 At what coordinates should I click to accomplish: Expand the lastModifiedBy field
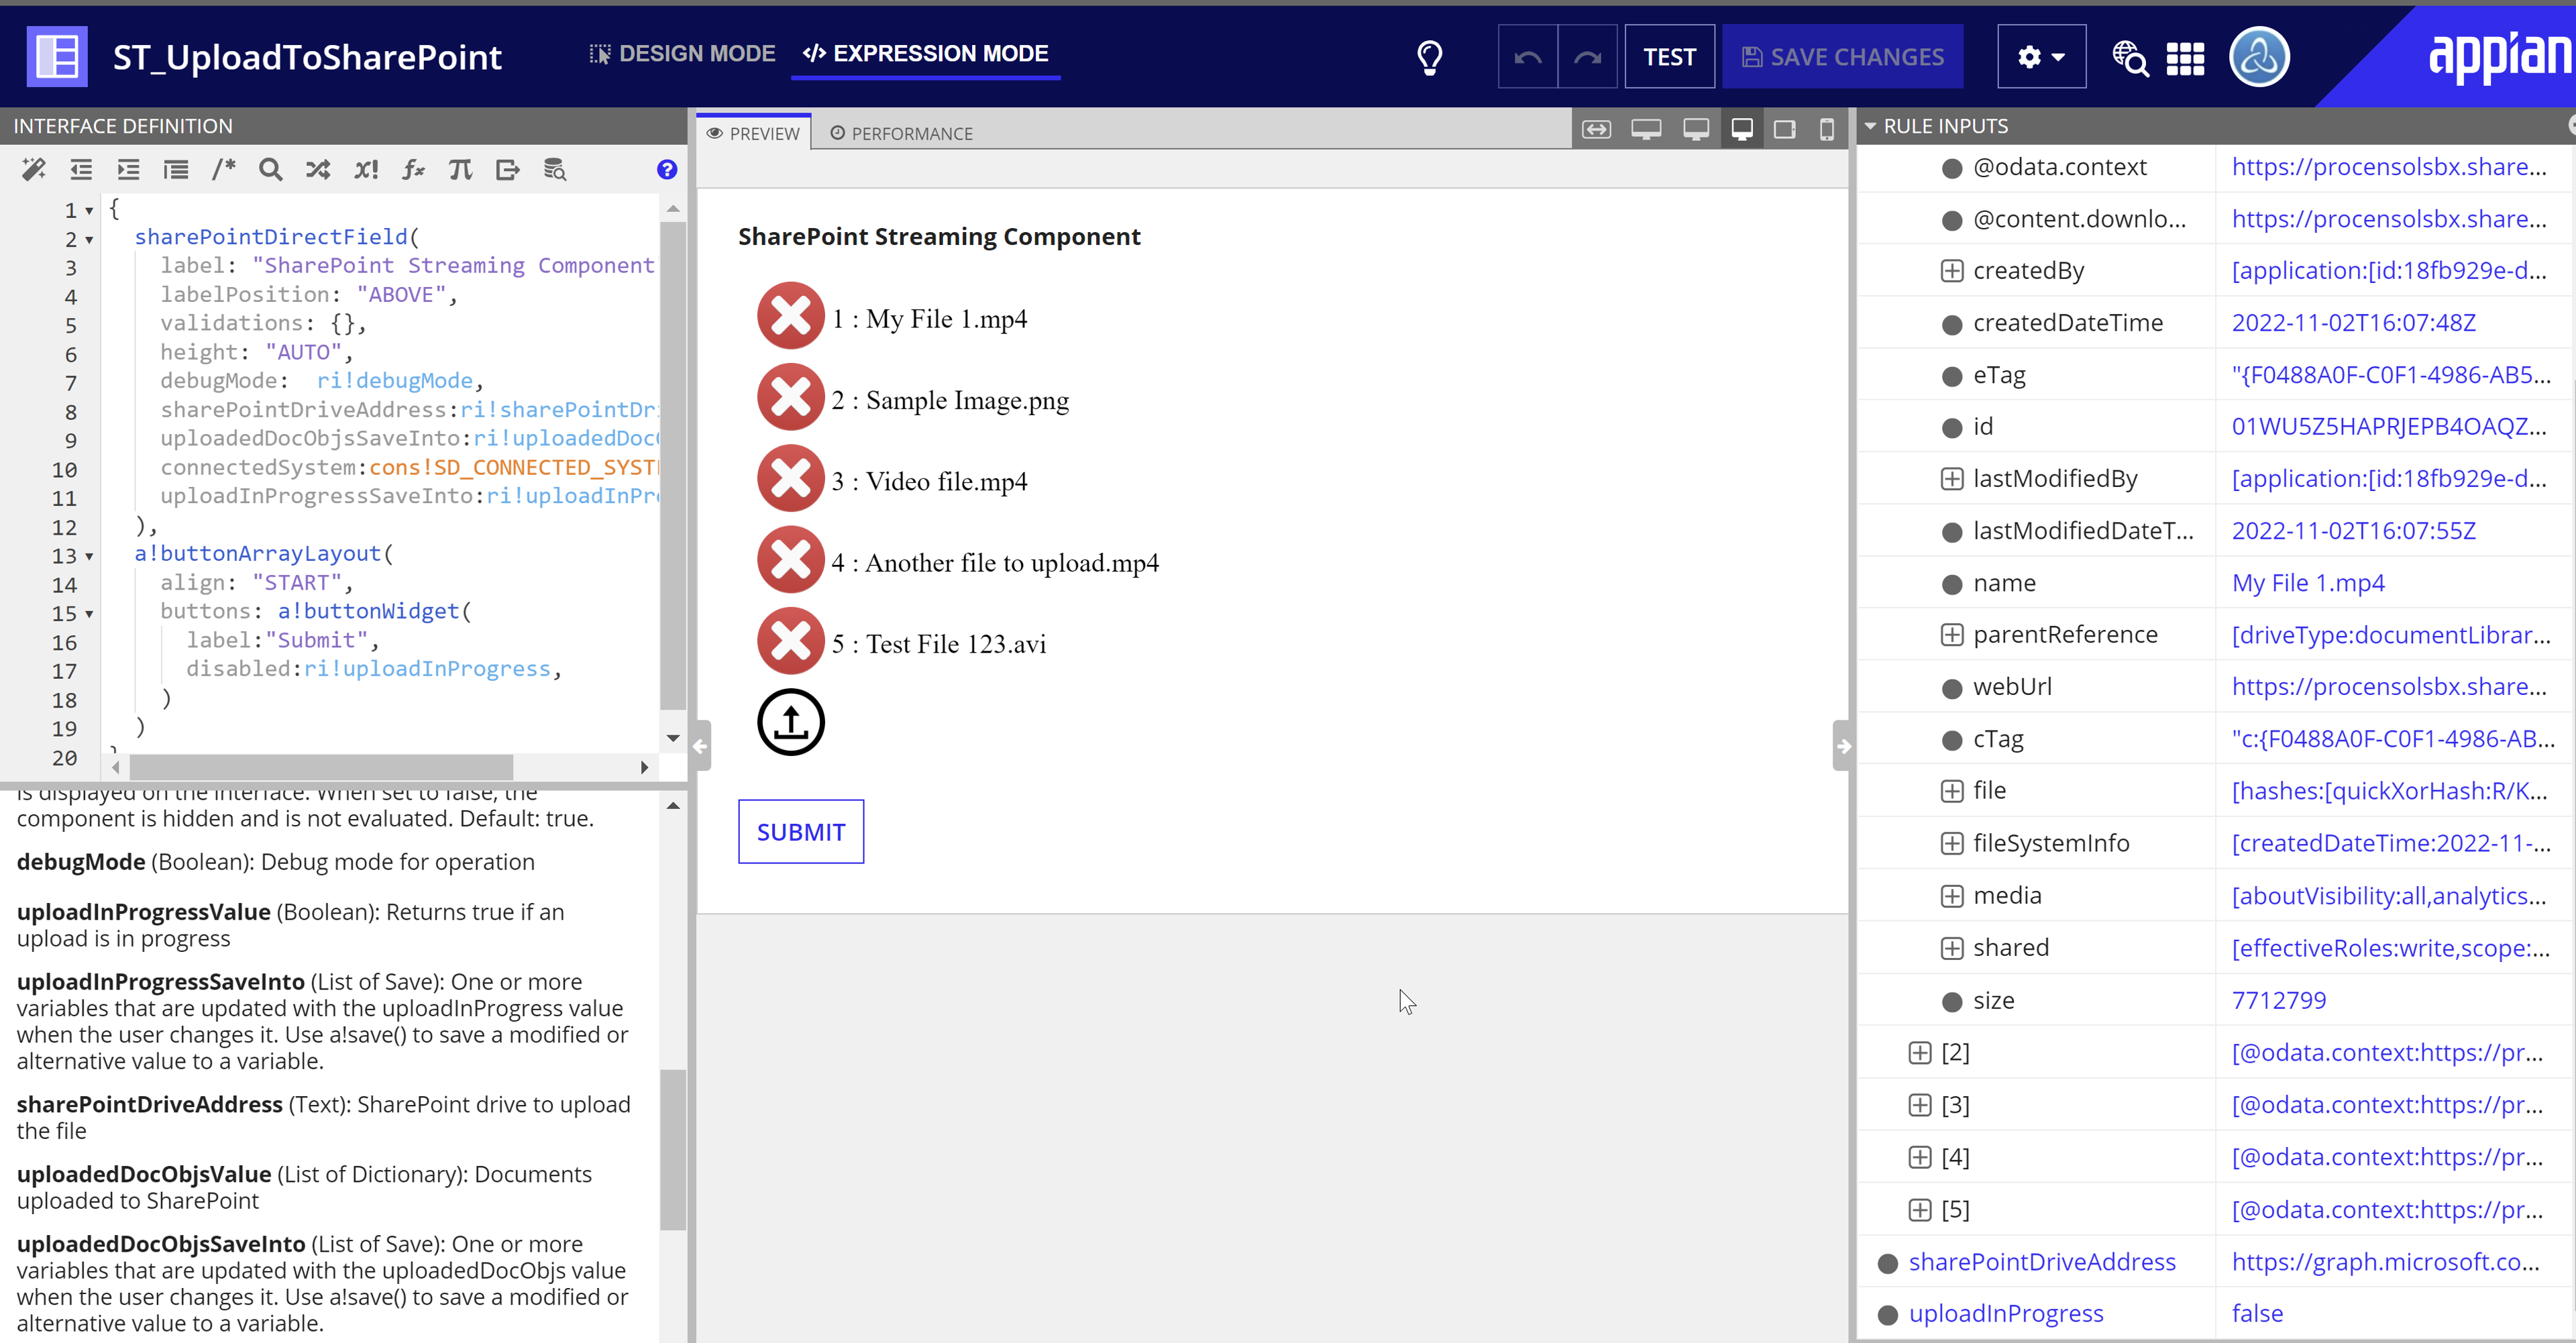1951,479
